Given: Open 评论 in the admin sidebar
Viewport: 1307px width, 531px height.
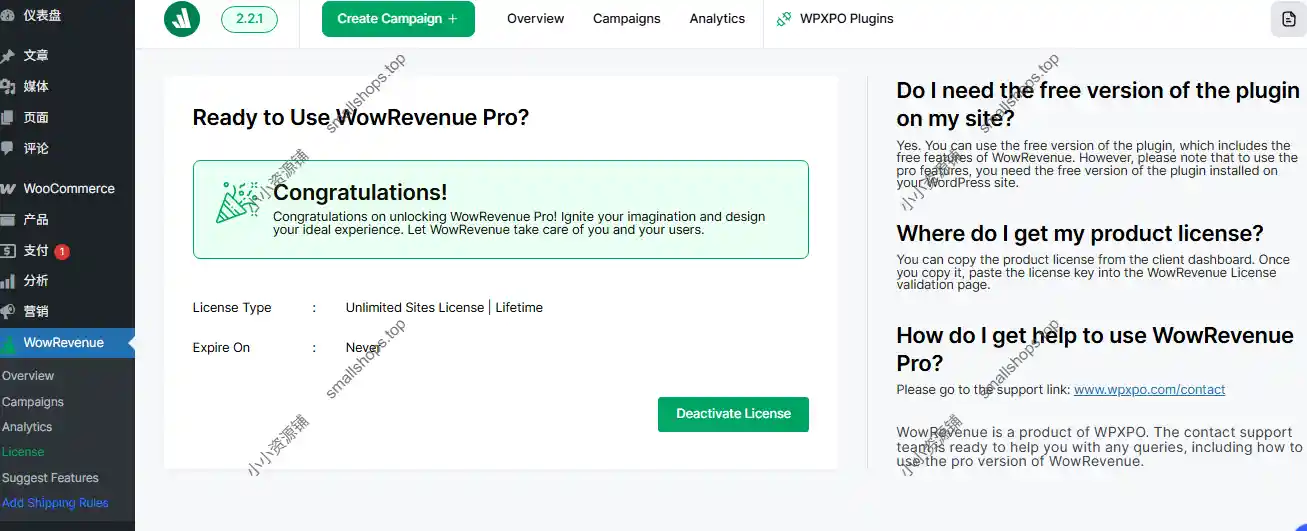Looking at the screenshot, I should point(36,149).
